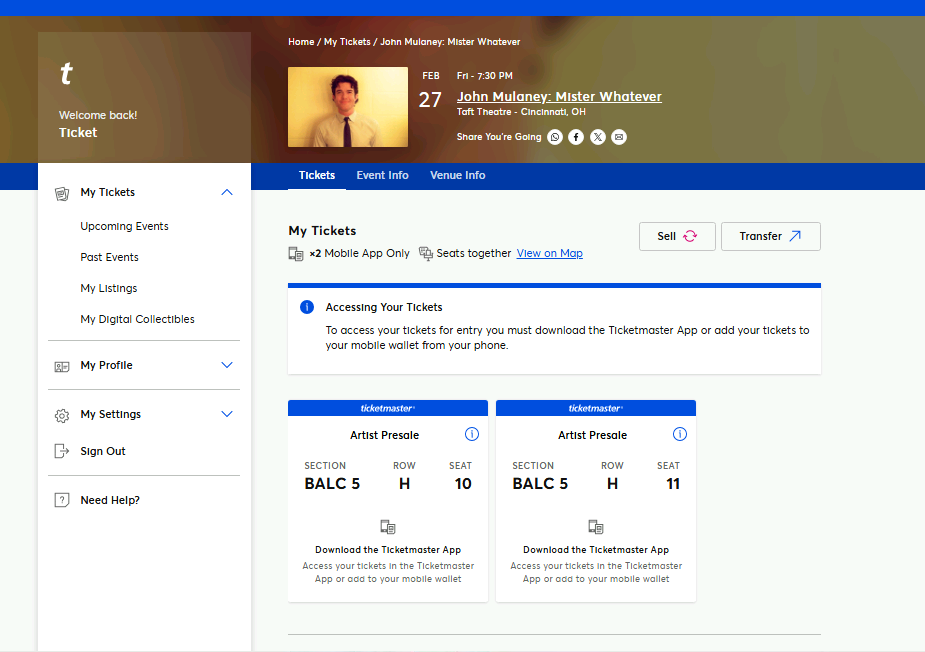Click 'Fri - 7:30 PM' date text
Viewport: 925px width, 652px height.
[x=484, y=76]
